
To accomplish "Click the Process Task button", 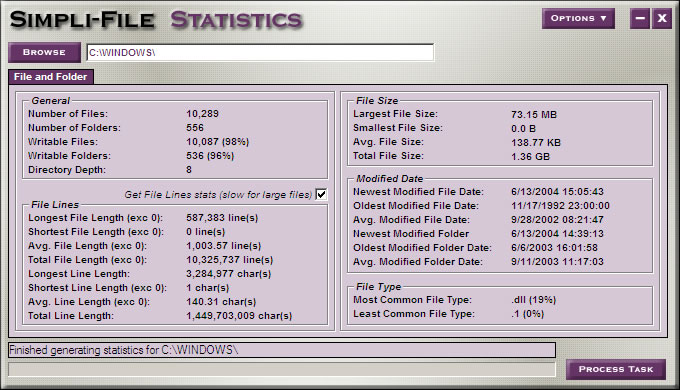I will click(616, 369).
